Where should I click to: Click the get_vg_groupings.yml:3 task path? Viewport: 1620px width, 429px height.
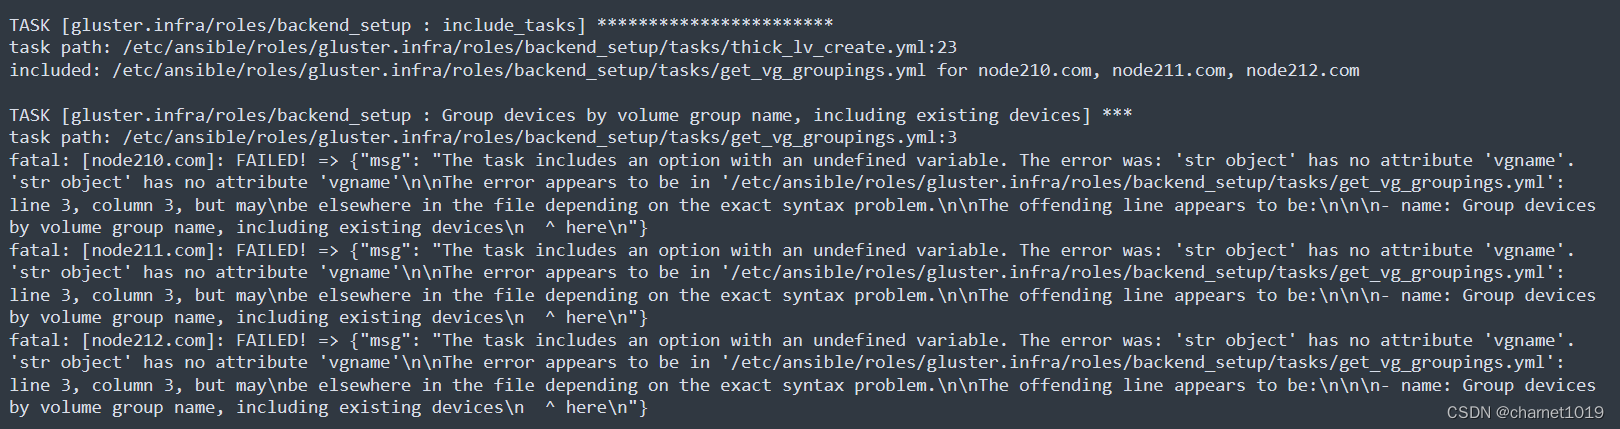540,137
